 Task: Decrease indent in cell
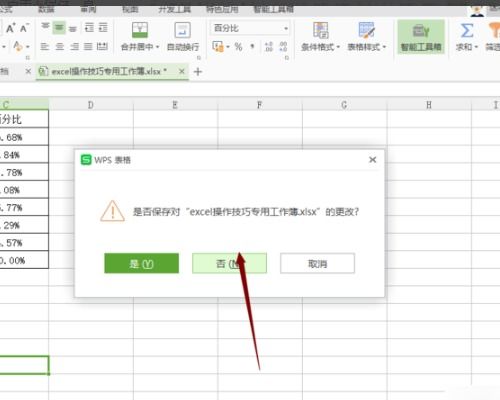89,27
